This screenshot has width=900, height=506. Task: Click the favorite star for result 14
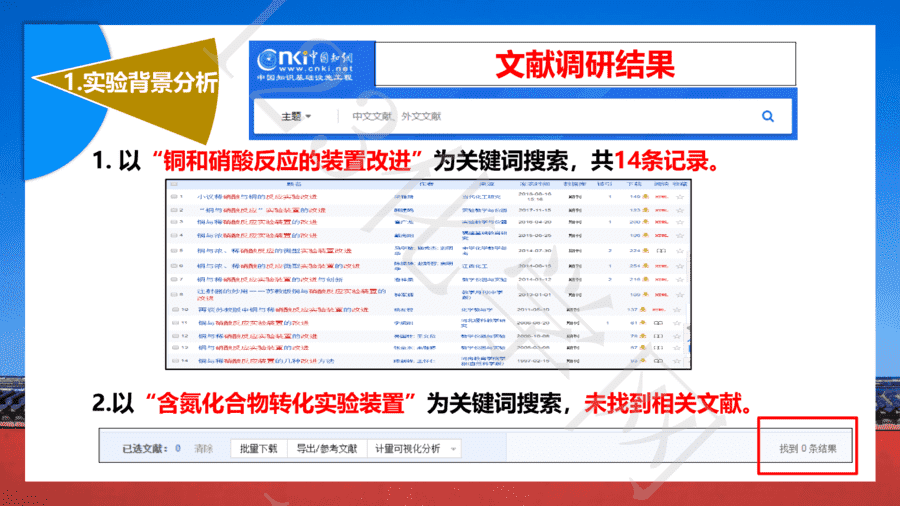click(x=677, y=361)
